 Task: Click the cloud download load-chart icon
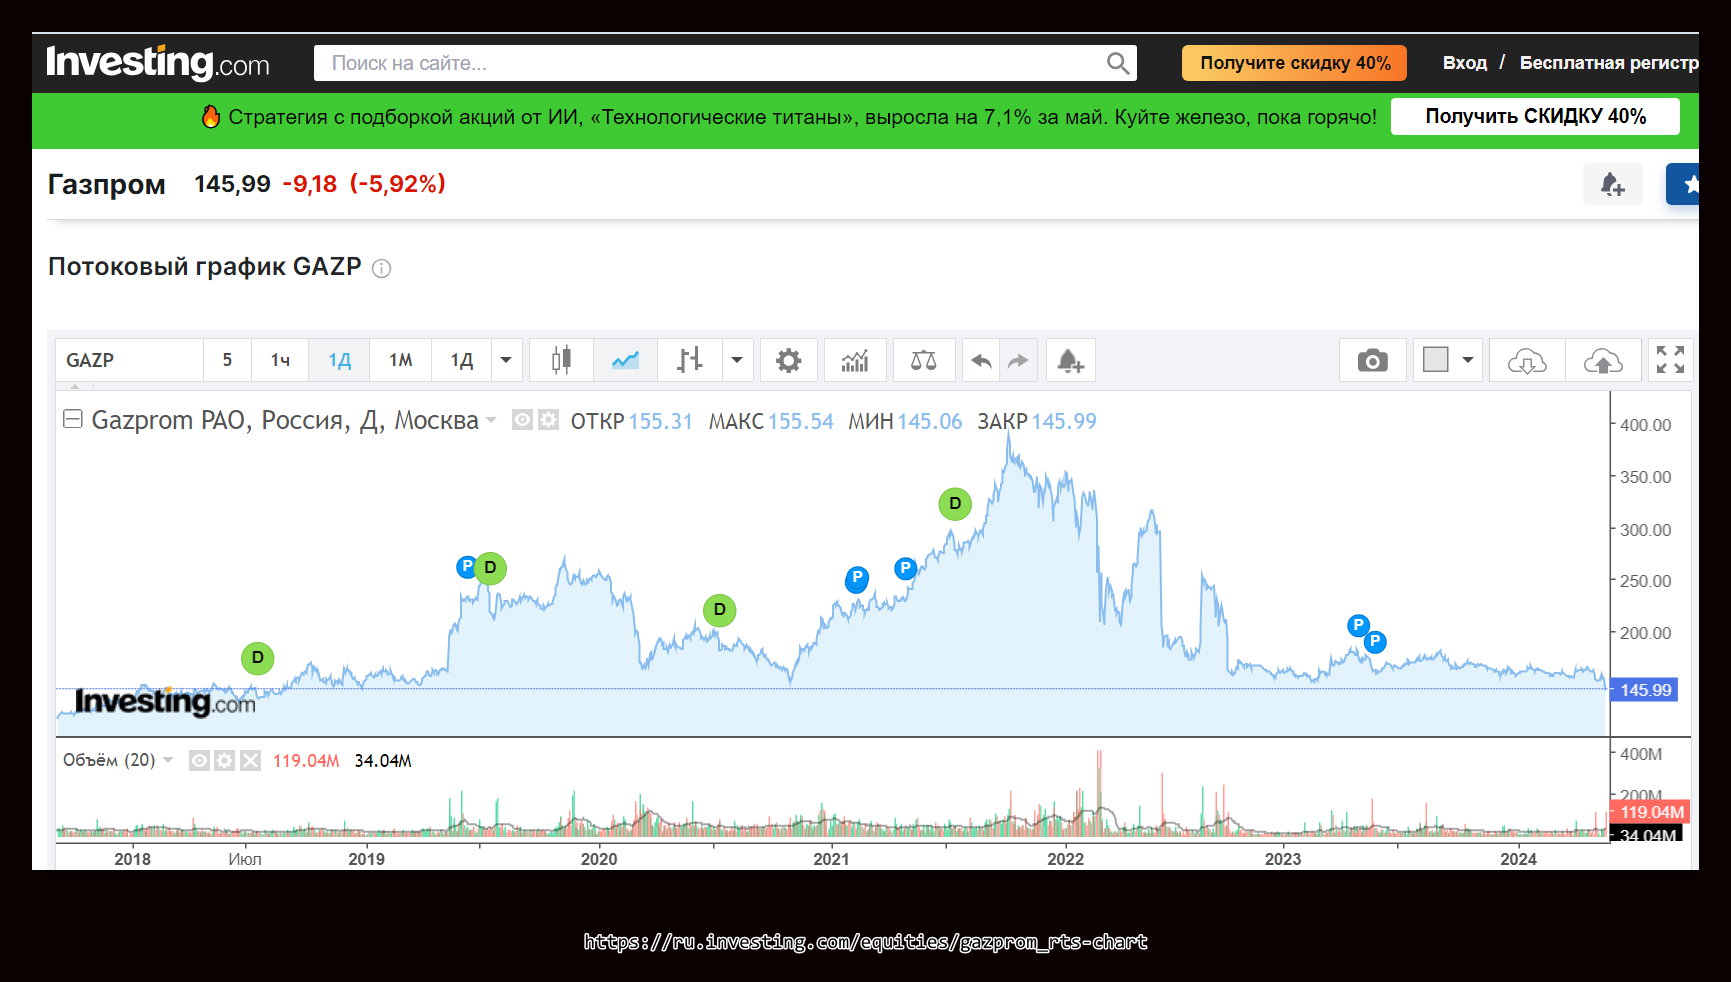1526,360
